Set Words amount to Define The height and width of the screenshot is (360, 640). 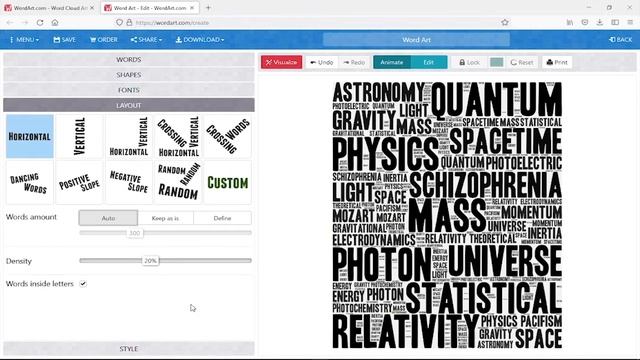click(x=222, y=218)
